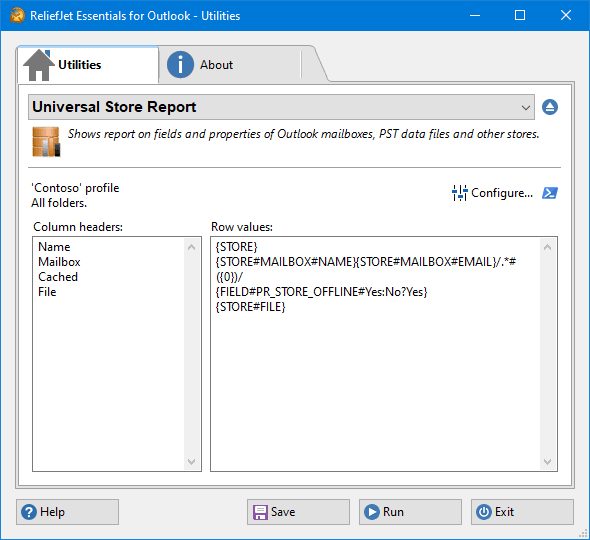Click the ReliefJet app icon in title bar
This screenshot has height=540, width=590.
pos(17,15)
